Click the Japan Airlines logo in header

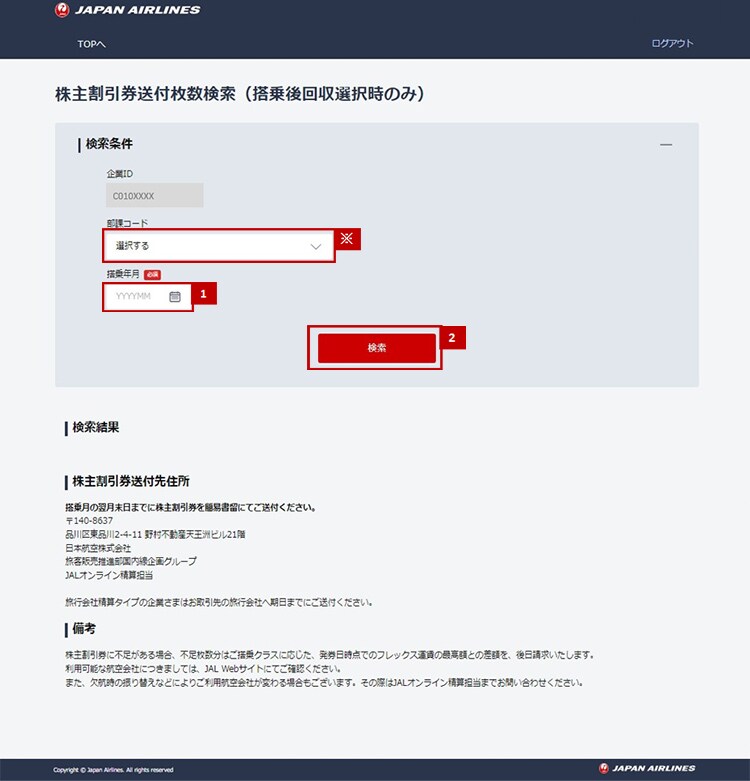[x=127, y=10]
